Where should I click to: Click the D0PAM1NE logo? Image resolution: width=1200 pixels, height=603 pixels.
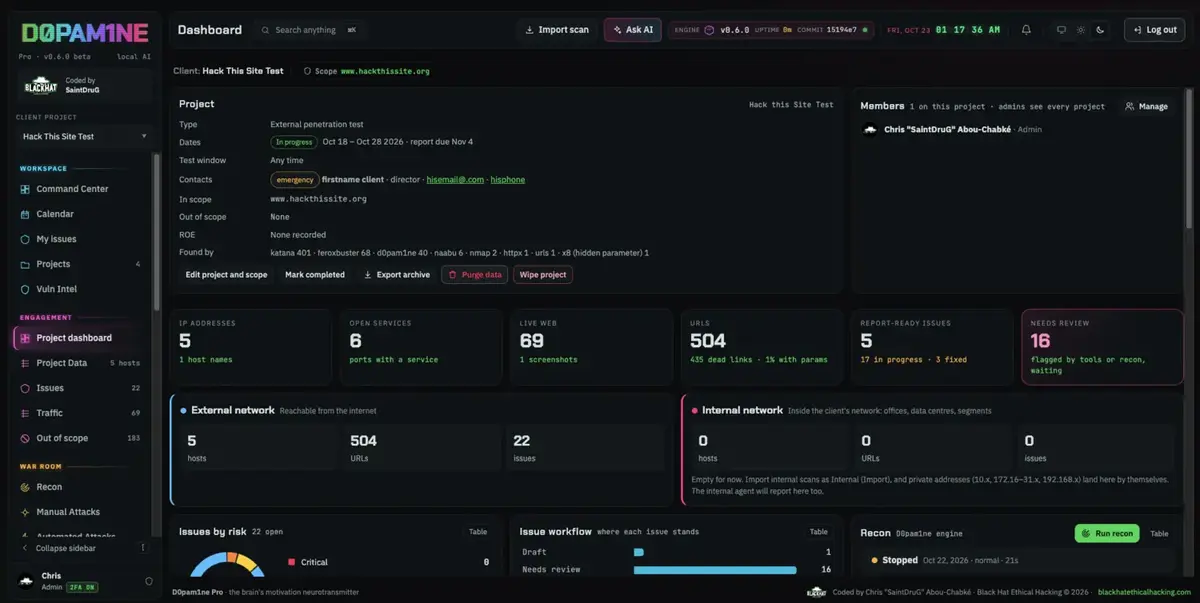click(x=84, y=34)
